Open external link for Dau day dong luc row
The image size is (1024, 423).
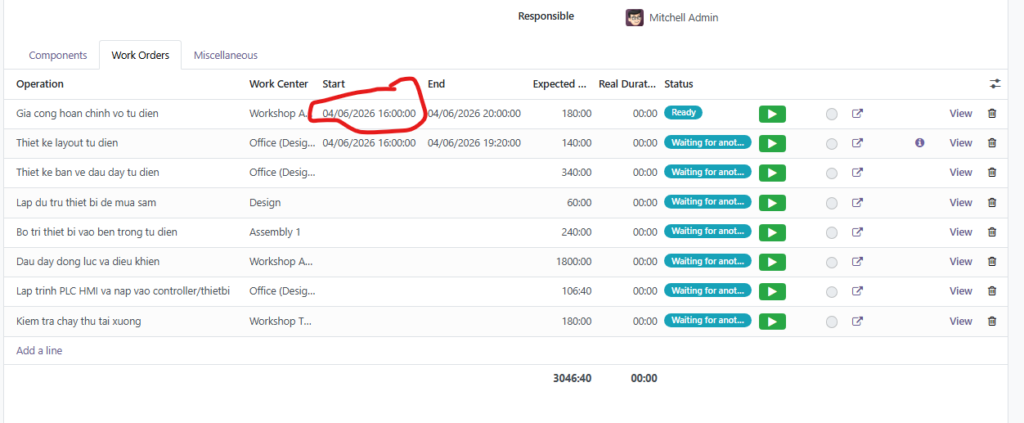click(857, 262)
